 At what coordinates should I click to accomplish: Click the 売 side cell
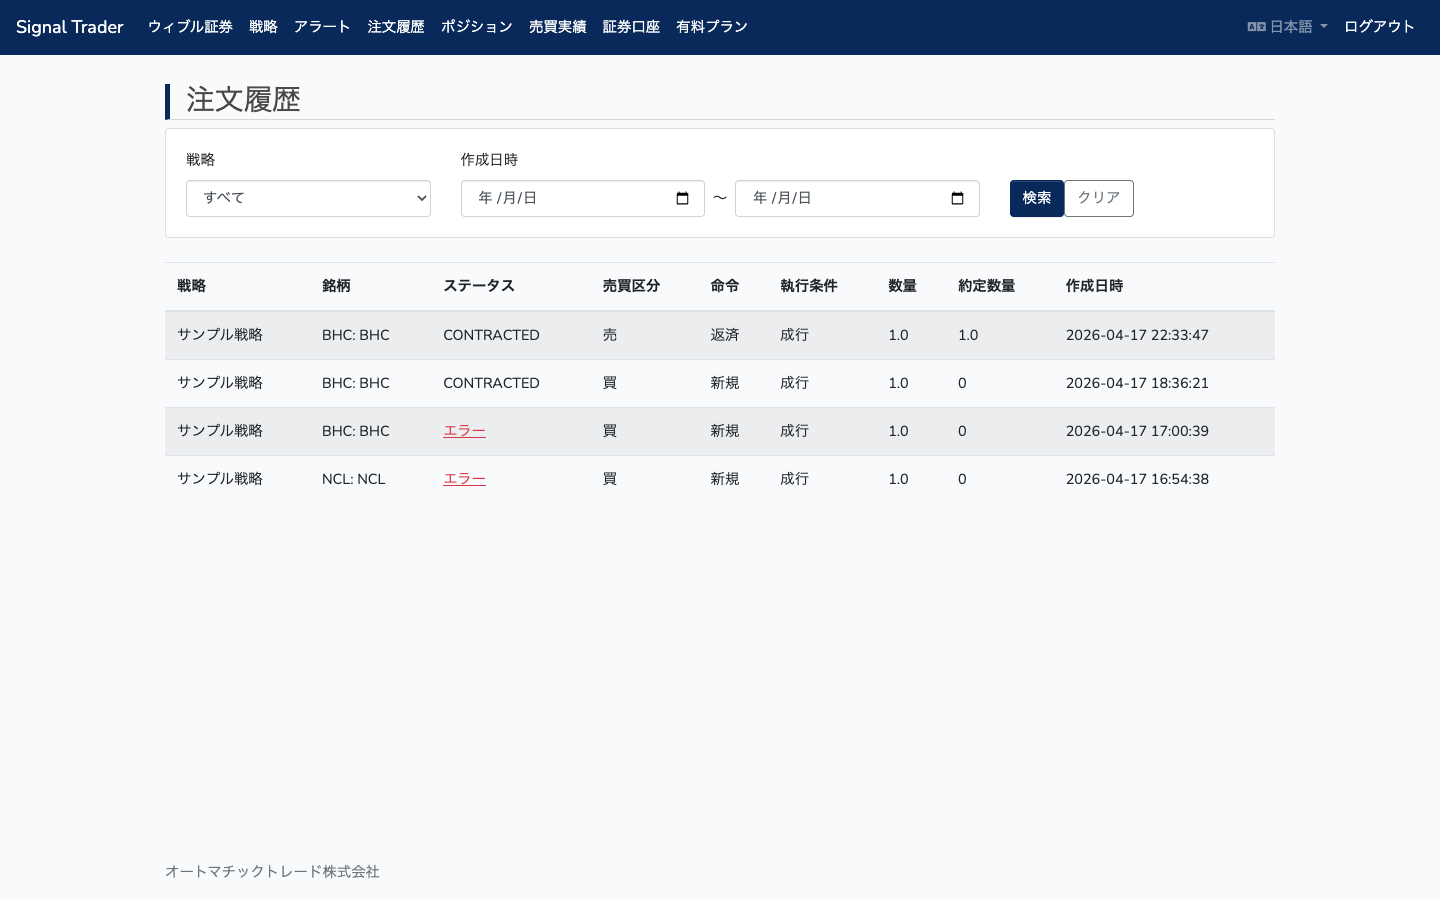coord(610,335)
